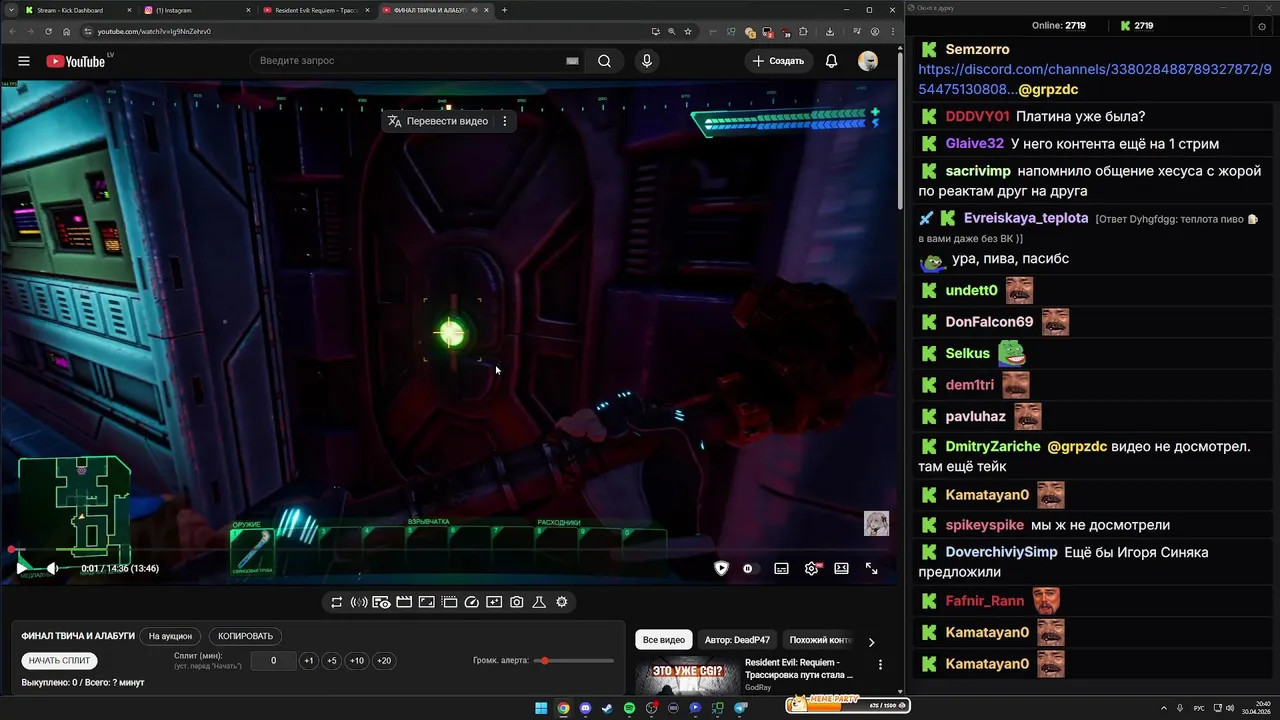
Task: Expand chips with right arrow
Action: (871, 642)
